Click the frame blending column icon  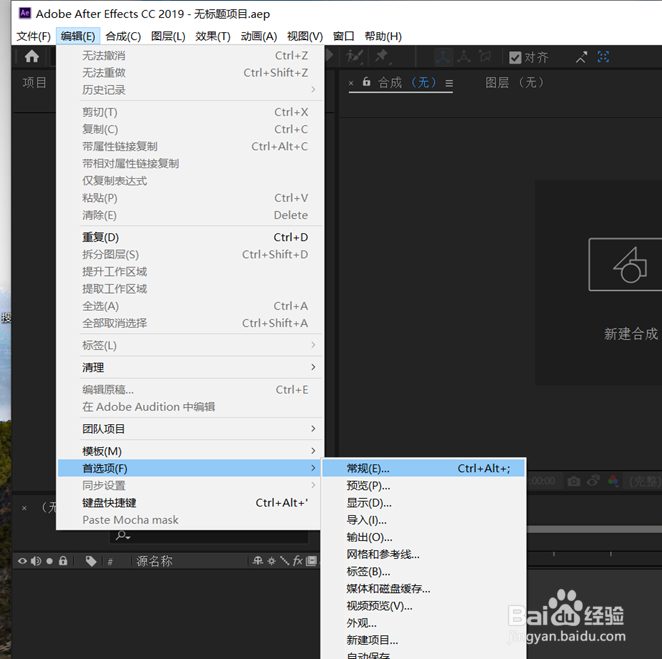click(312, 561)
